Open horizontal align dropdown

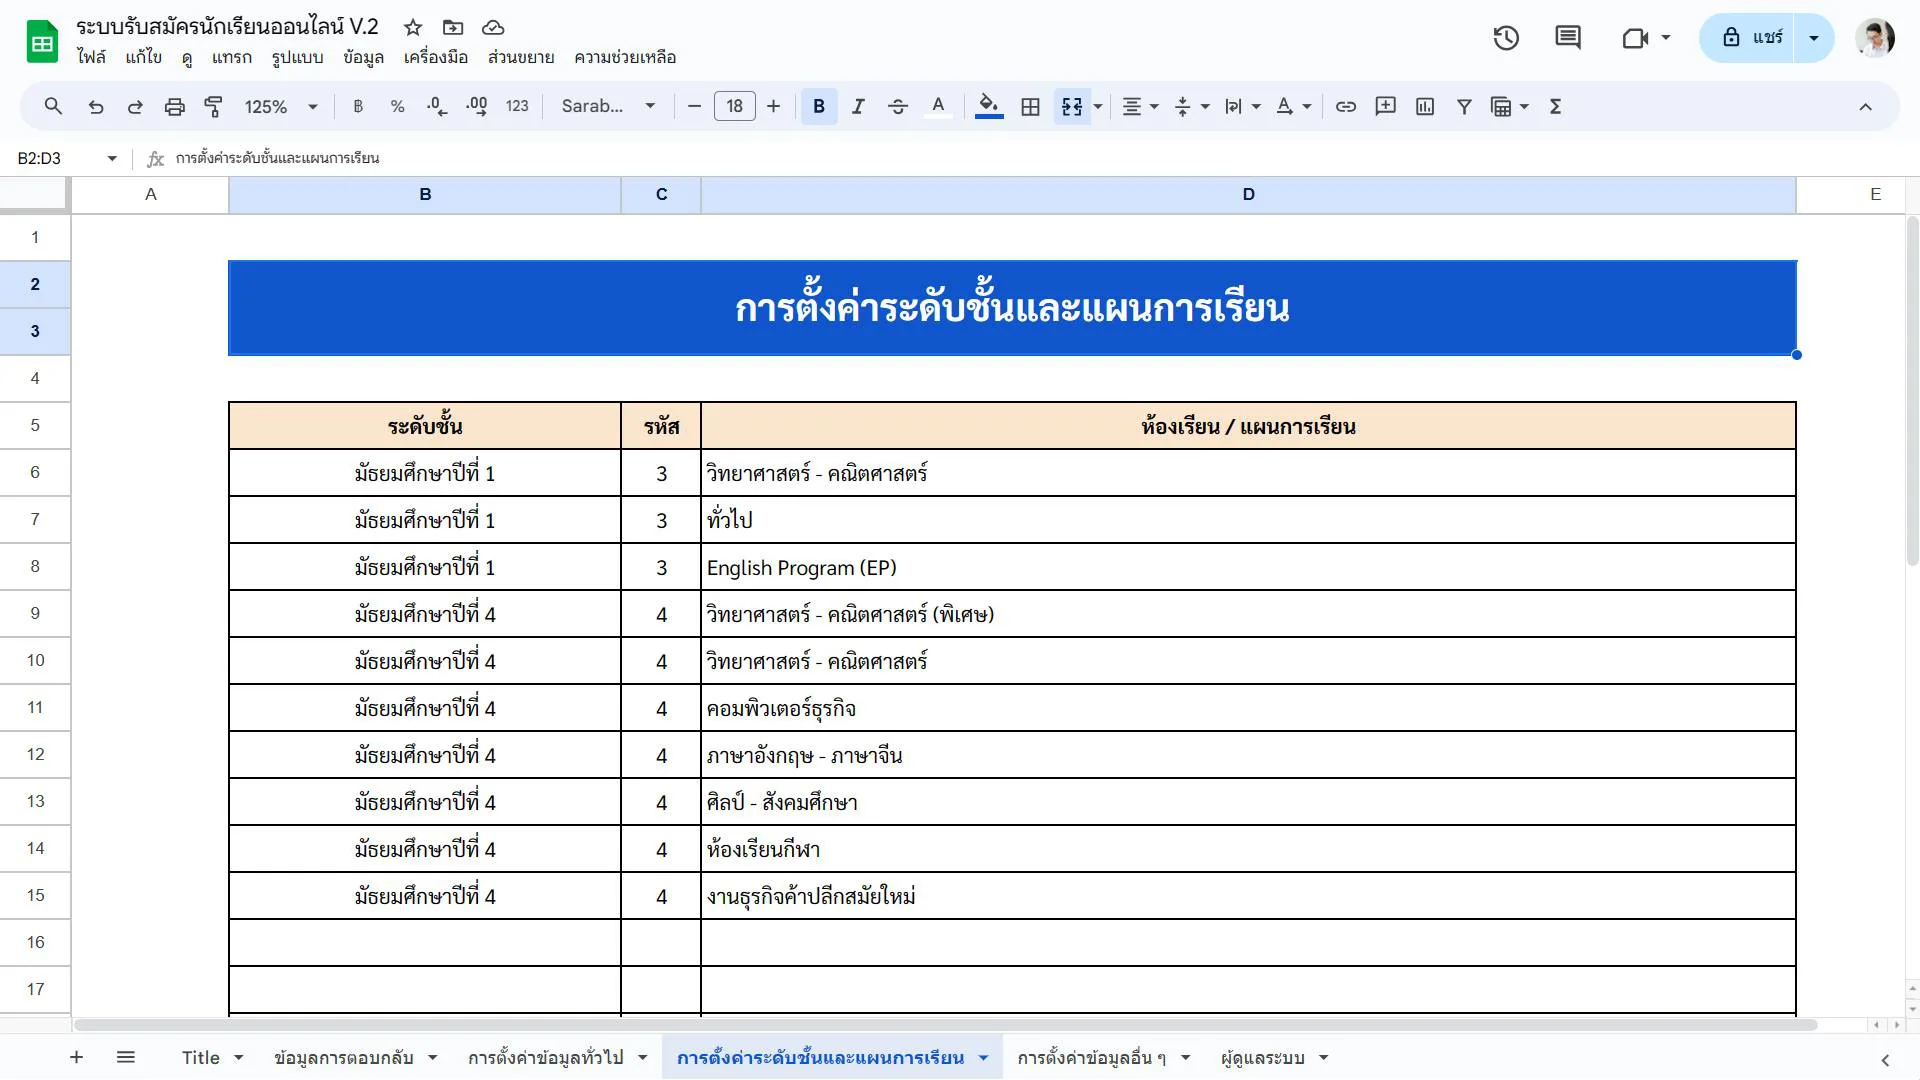click(x=1139, y=106)
